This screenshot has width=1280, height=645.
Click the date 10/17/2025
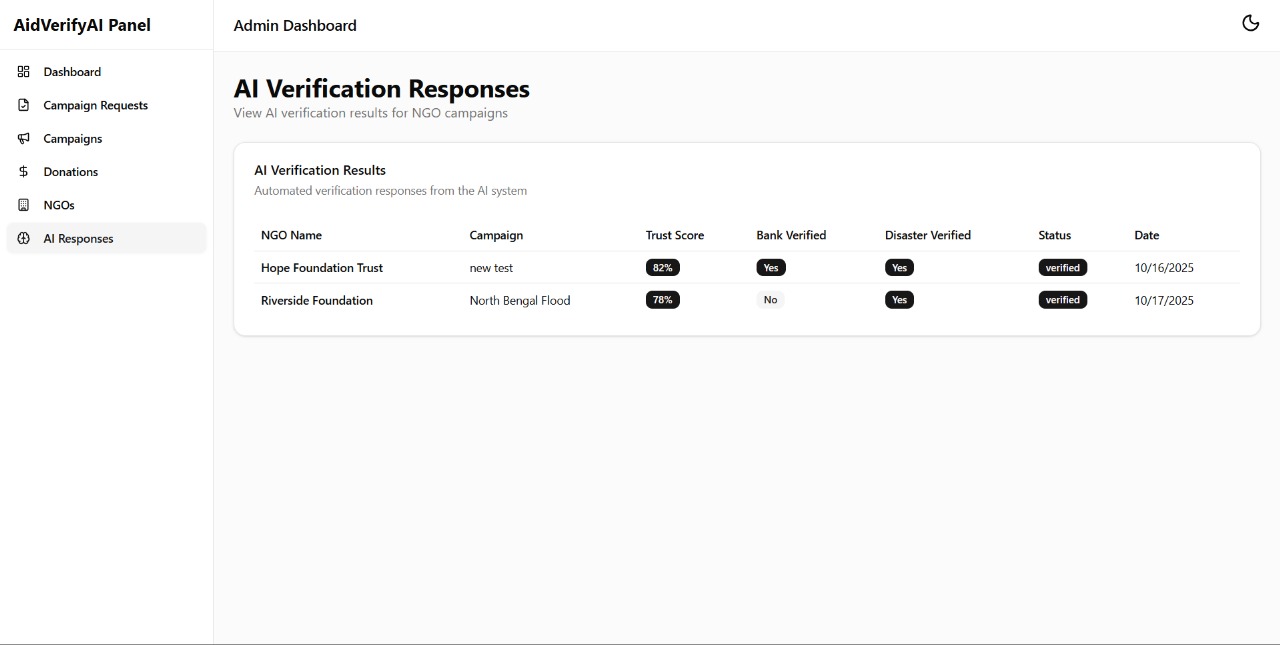point(1164,300)
